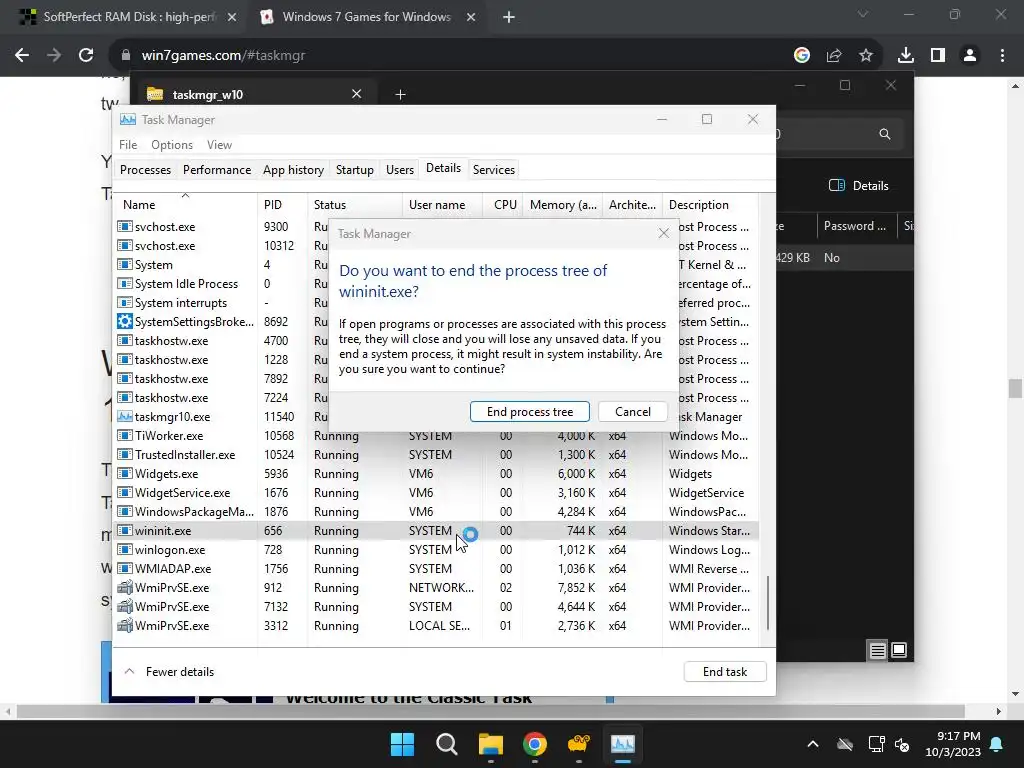
Task: Click the Task Manager title bar icon
Action: (x=128, y=120)
